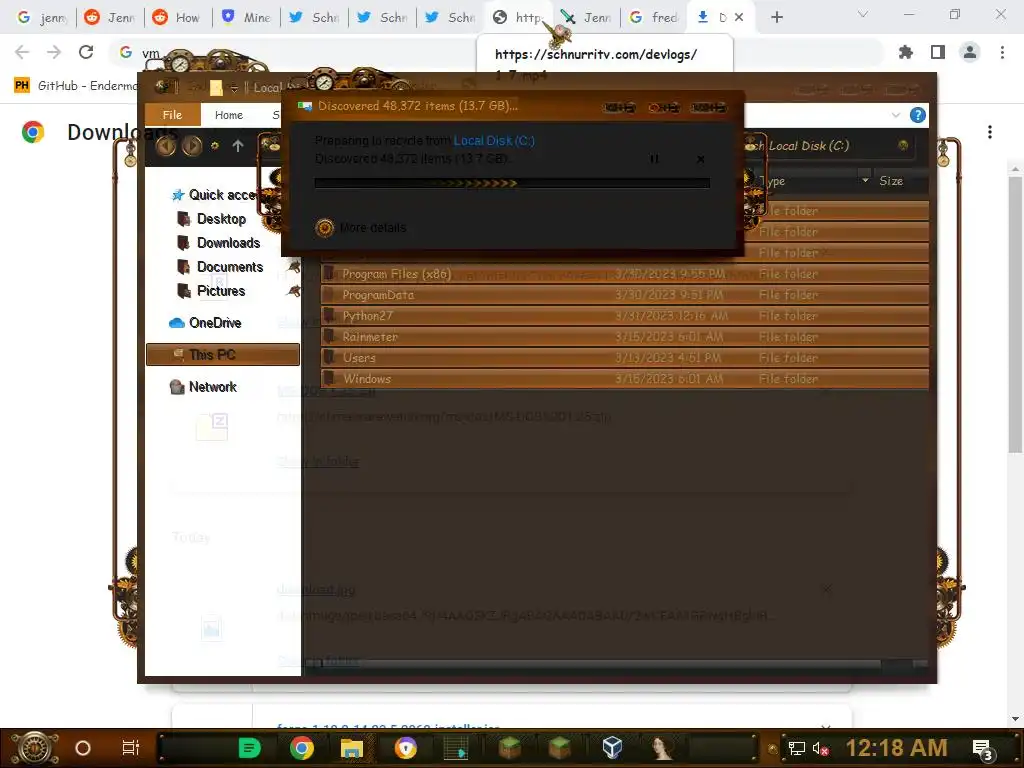Switch to the 'fred' Google tab
This screenshot has height=768, width=1024.
654,18
